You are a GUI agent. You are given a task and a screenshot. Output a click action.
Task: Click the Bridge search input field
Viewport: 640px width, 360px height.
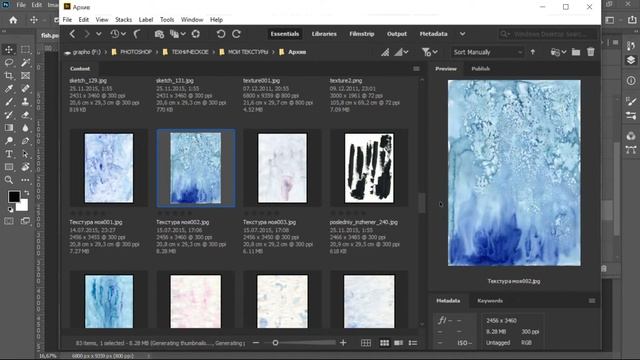tap(548, 34)
